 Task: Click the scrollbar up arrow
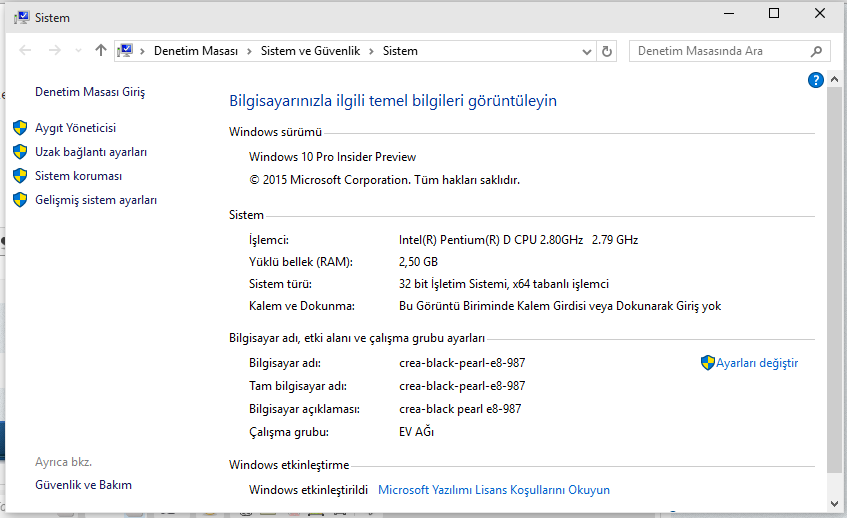834,80
